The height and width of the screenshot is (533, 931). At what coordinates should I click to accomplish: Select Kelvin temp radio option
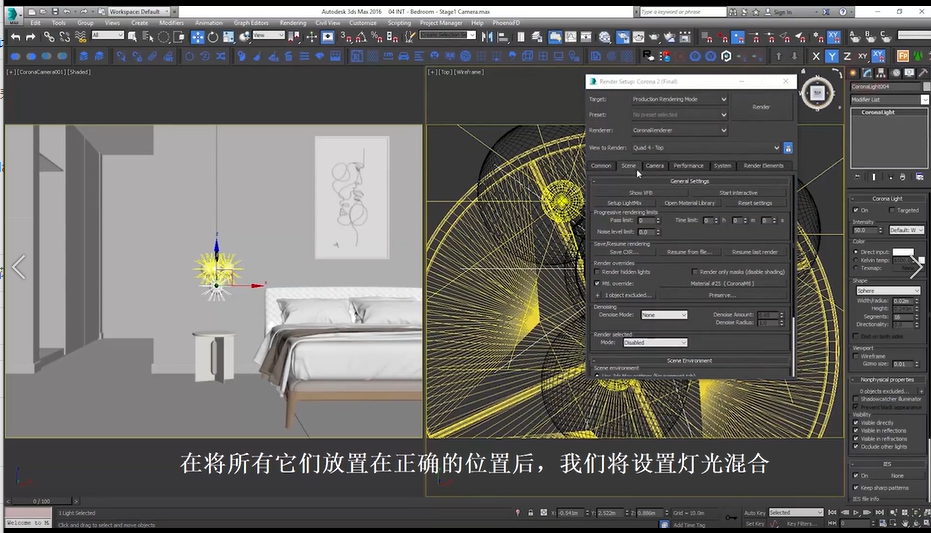tap(856, 260)
